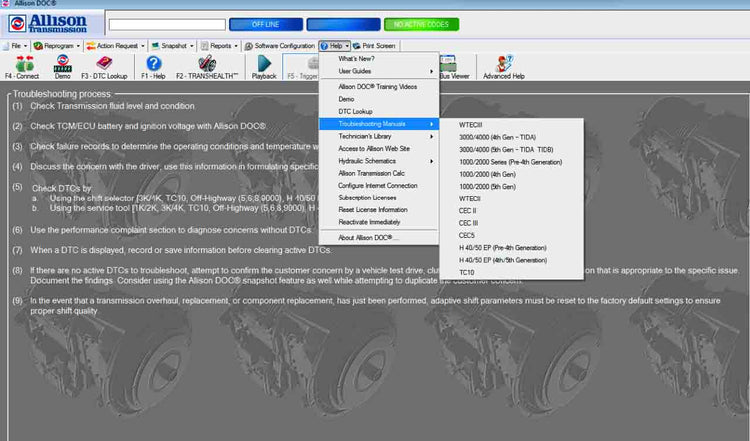
Task: Click the F1 - Help icon
Action: pyautogui.click(x=154, y=64)
